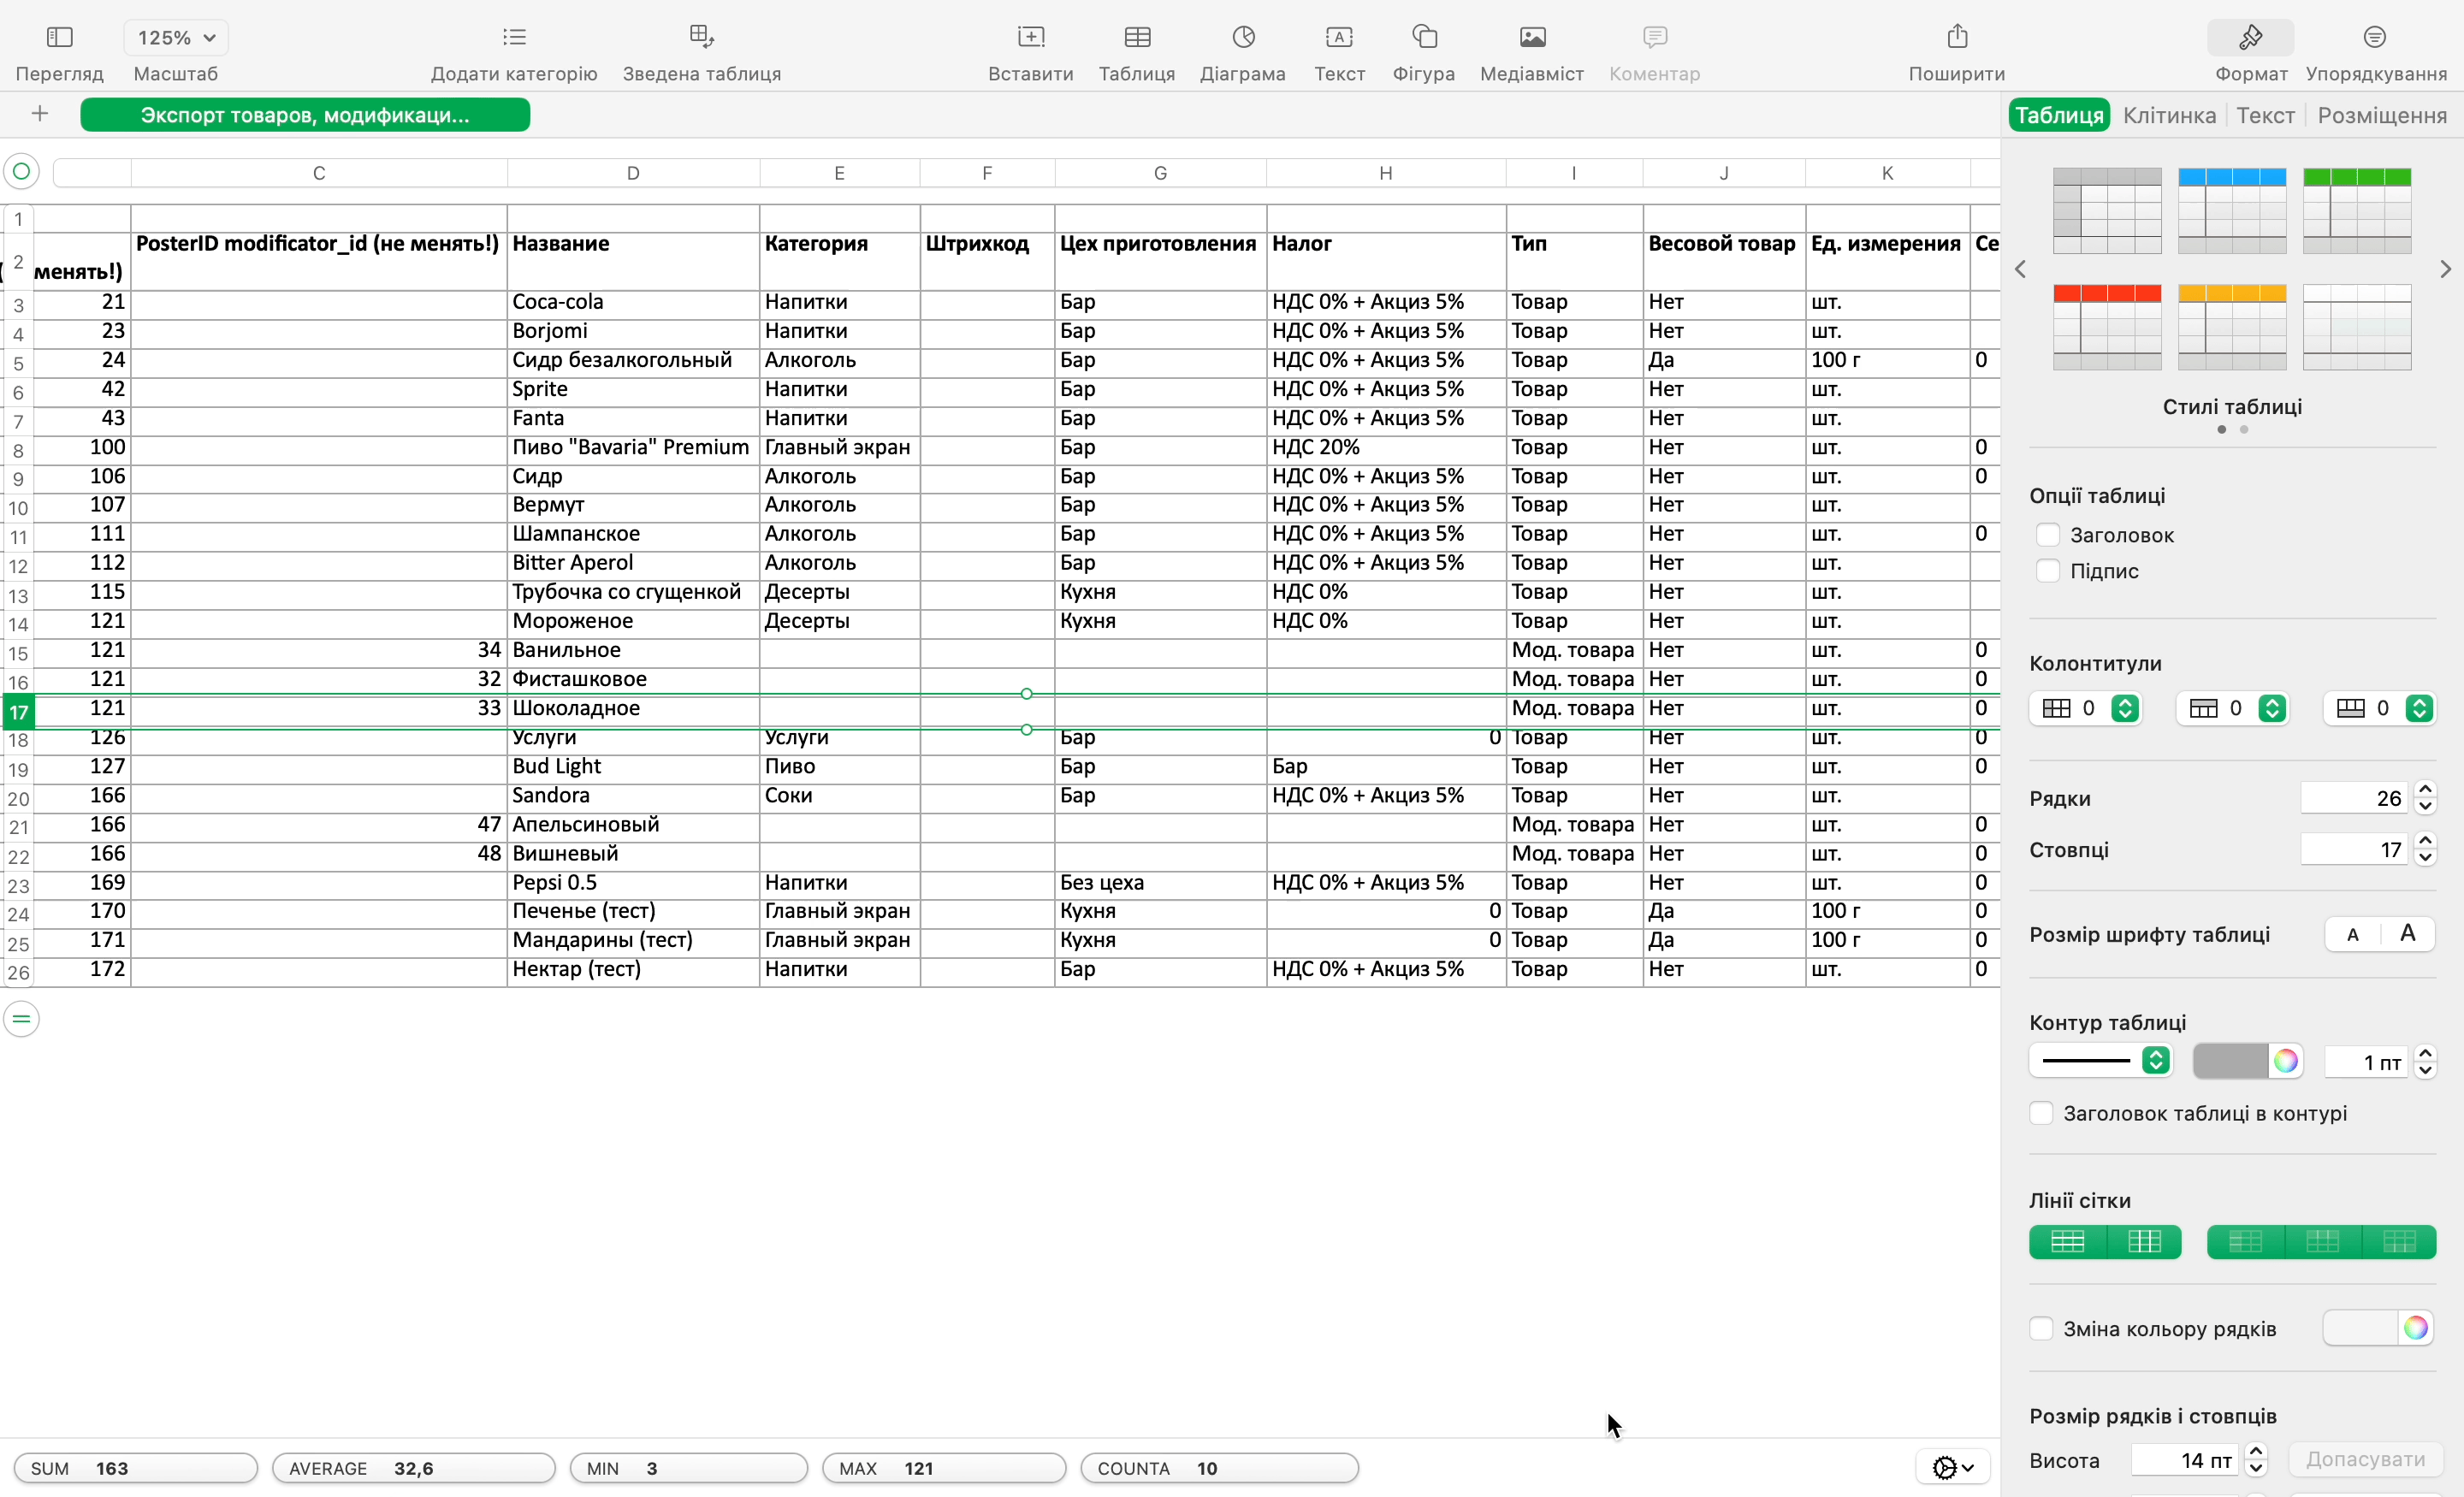
Task: Open the Діаграма chart icon
Action: pyautogui.click(x=1243, y=37)
